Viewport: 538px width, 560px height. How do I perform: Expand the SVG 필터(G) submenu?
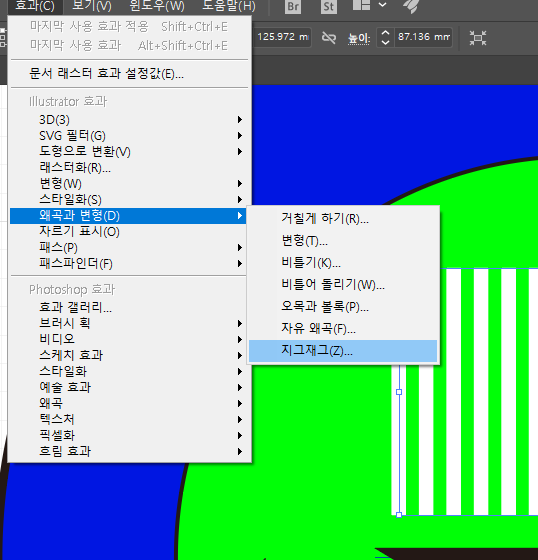click(129, 136)
